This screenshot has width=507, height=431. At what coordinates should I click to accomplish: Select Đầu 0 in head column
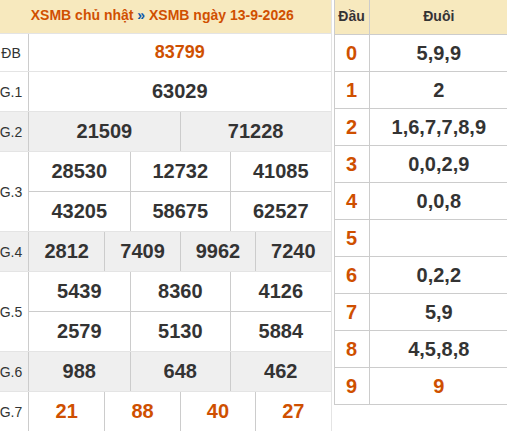tap(351, 53)
